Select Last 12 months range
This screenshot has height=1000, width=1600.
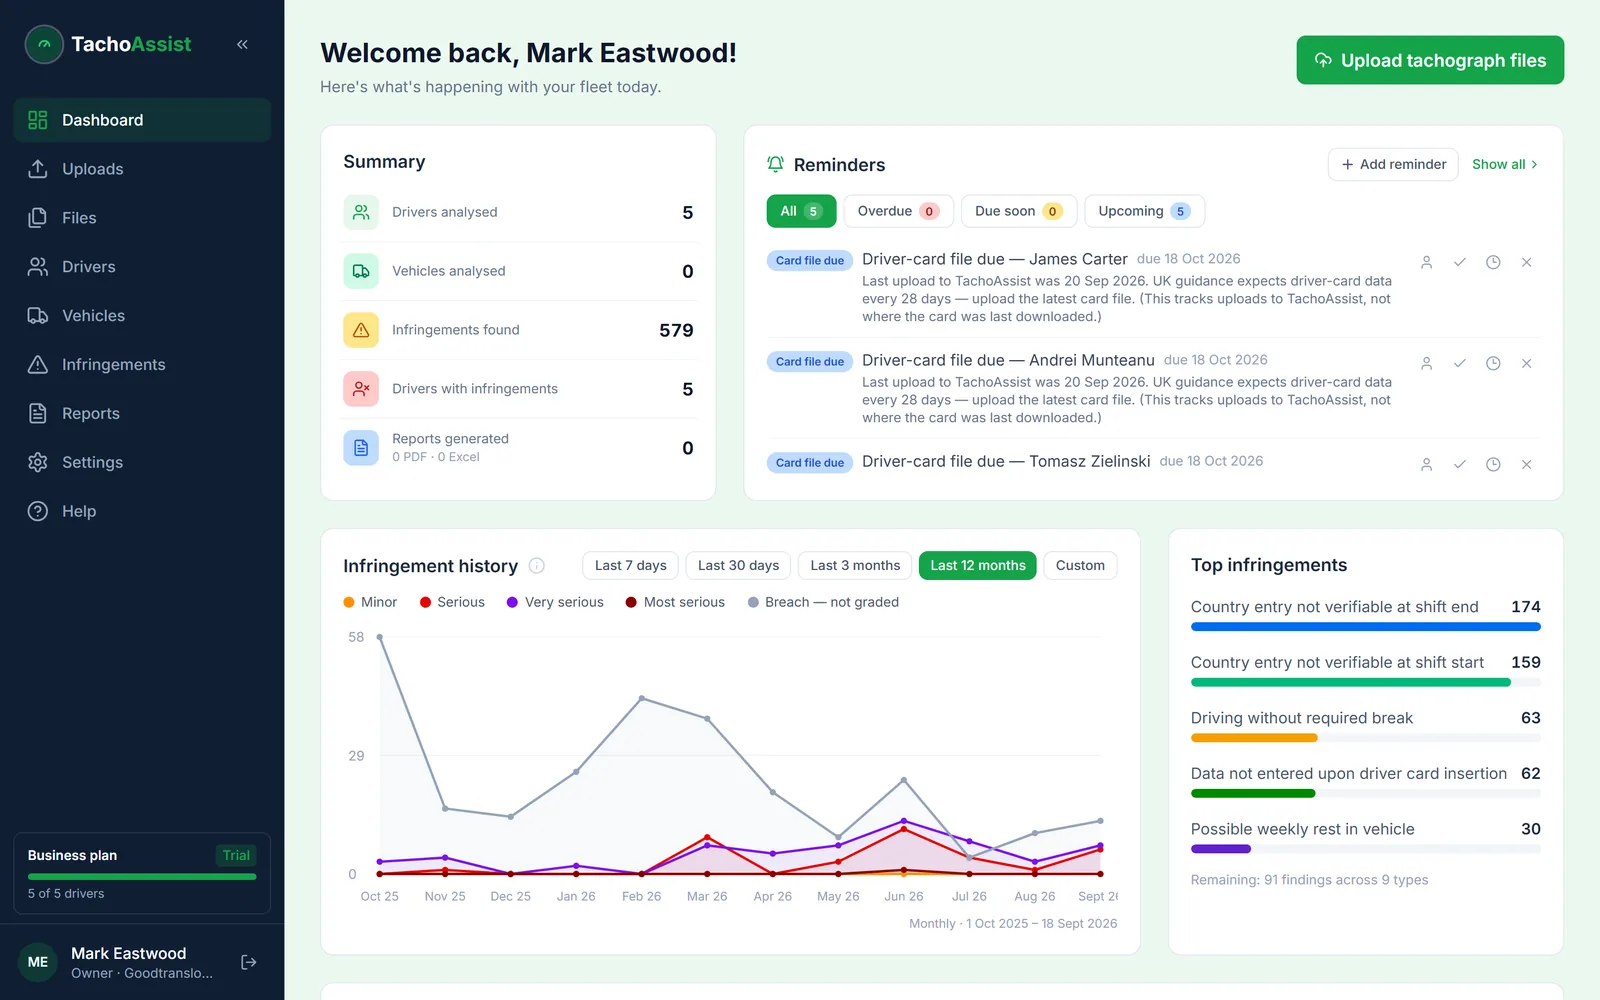point(978,565)
